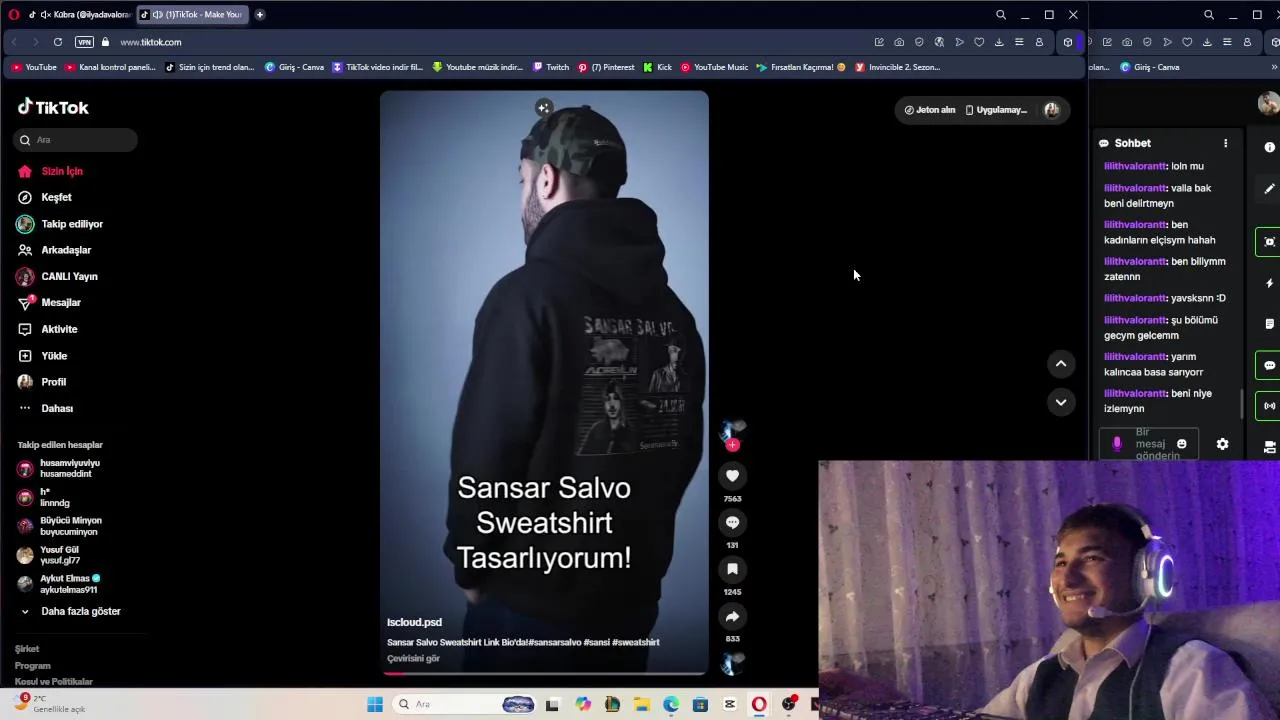Click the #sansarsalvo hashtag

pos(556,642)
